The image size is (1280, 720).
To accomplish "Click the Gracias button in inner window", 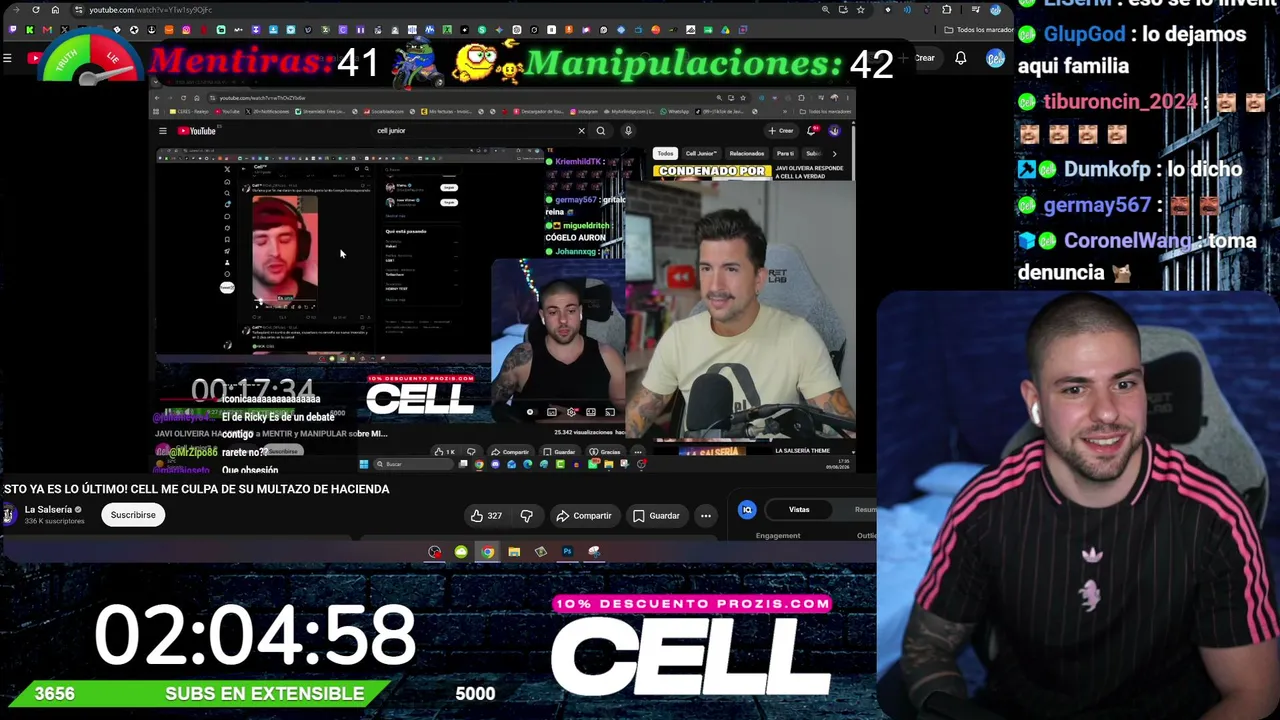I will click(x=606, y=452).
